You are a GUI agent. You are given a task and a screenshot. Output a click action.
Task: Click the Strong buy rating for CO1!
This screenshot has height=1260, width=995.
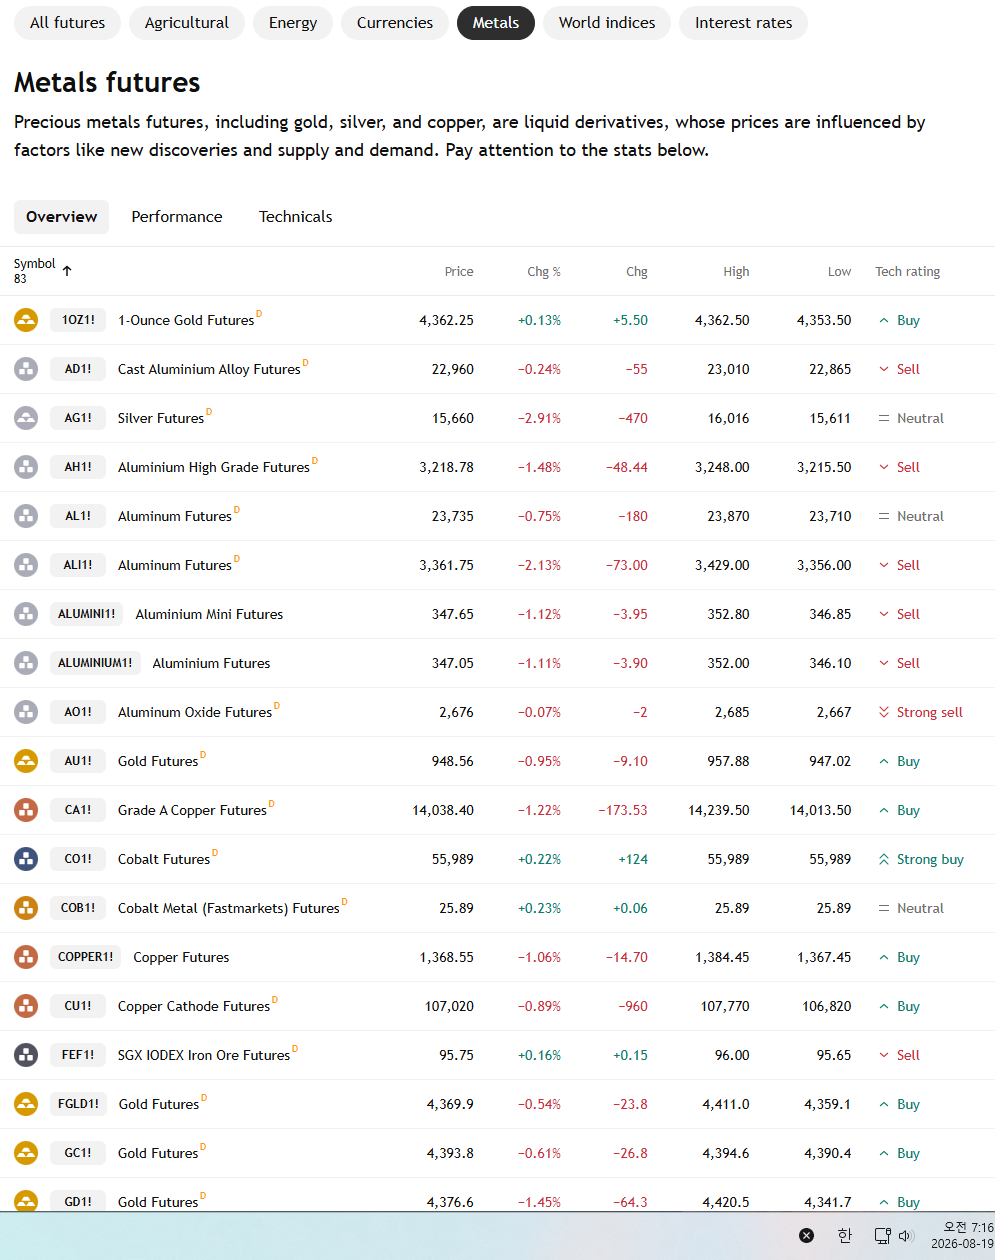[920, 860]
